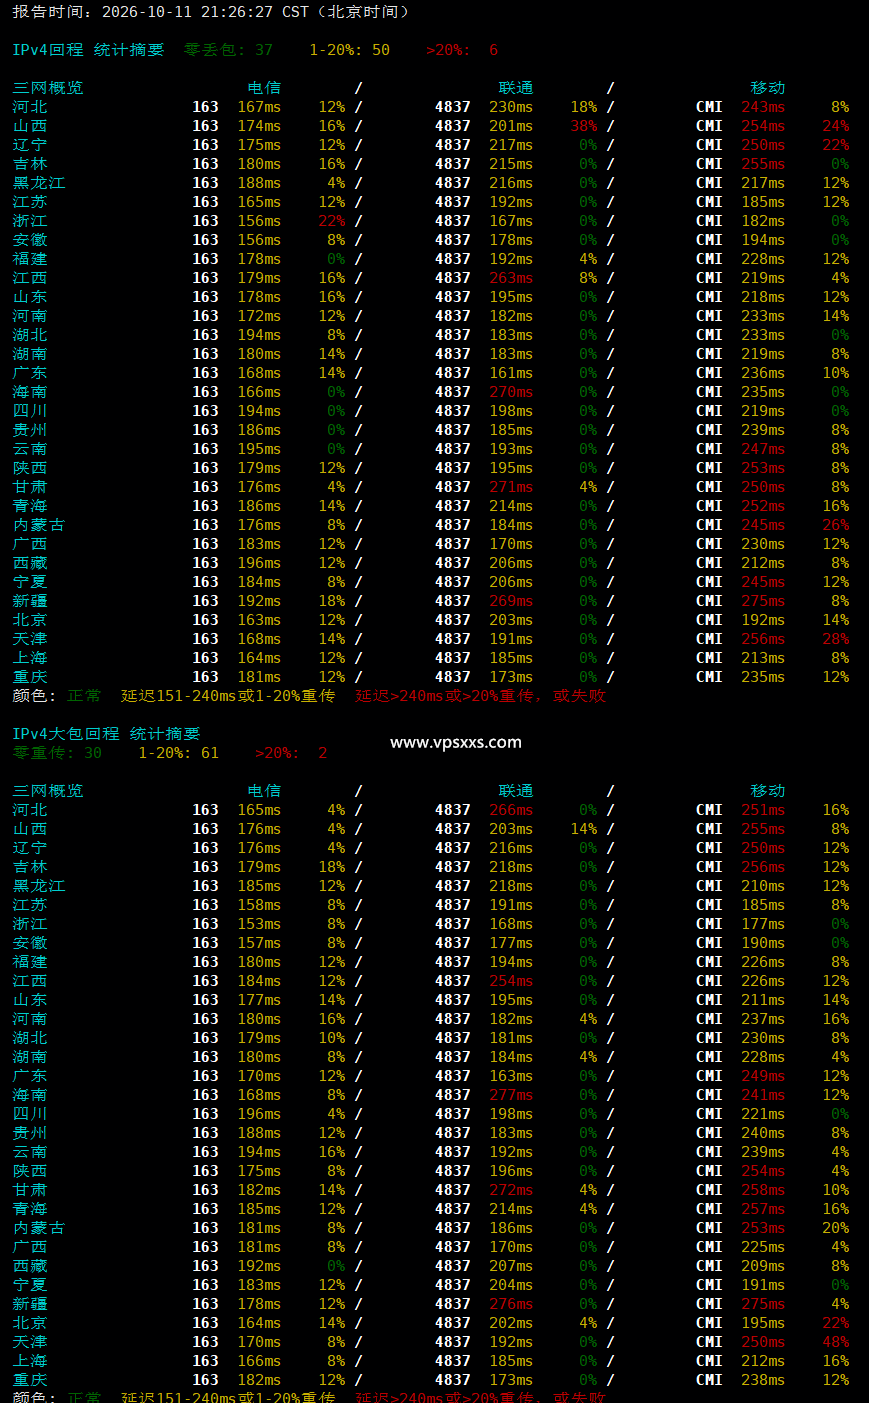Click the first table's color legend line

(309, 696)
